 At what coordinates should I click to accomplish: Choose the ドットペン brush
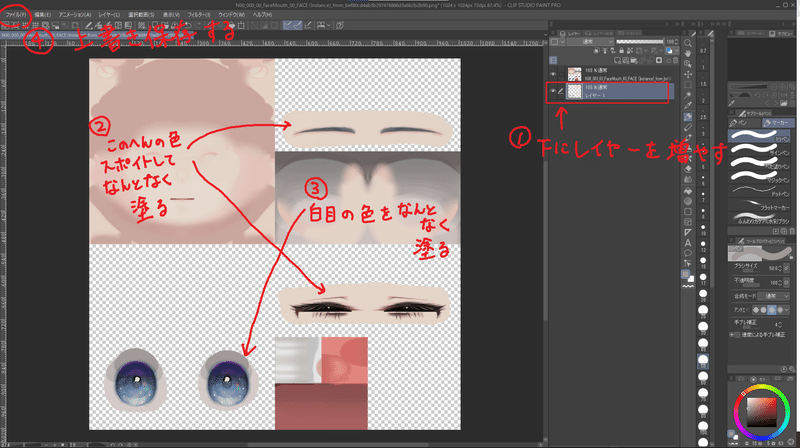[759, 190]
